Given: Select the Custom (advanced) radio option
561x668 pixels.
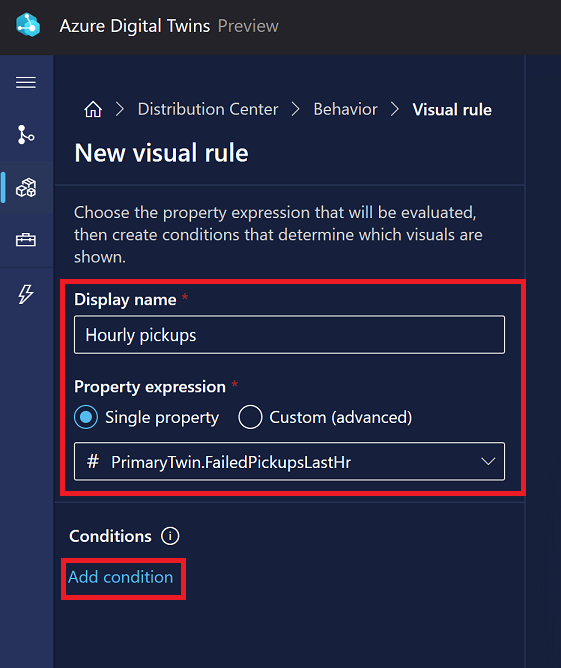Looking at the screenshot, I should (x=250, y=417).
